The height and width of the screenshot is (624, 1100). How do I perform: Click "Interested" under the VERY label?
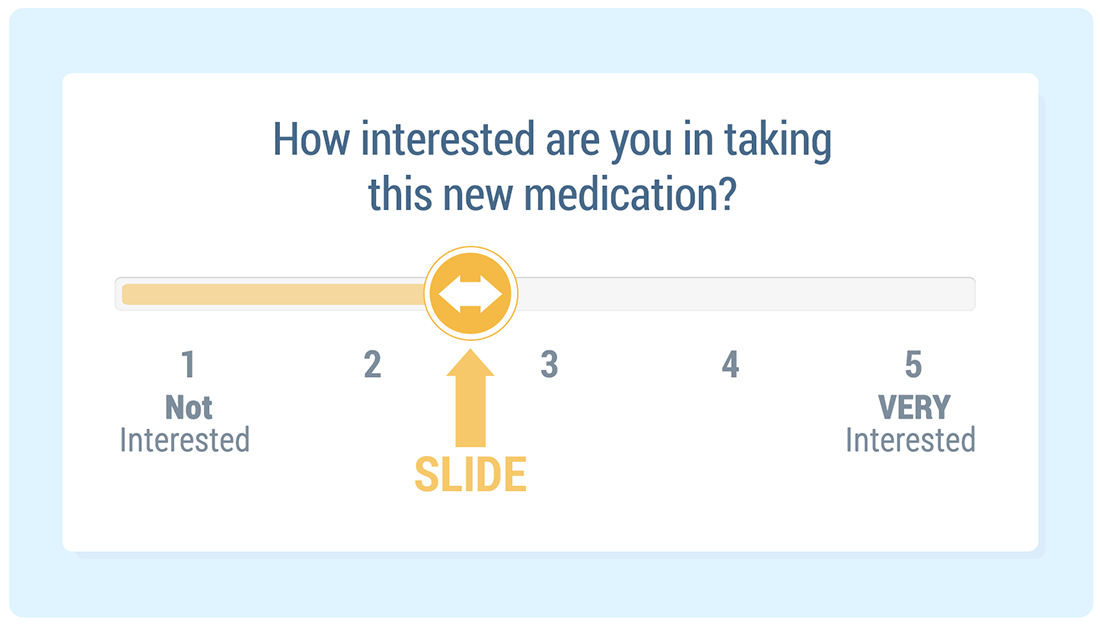(x=910, y=440)
